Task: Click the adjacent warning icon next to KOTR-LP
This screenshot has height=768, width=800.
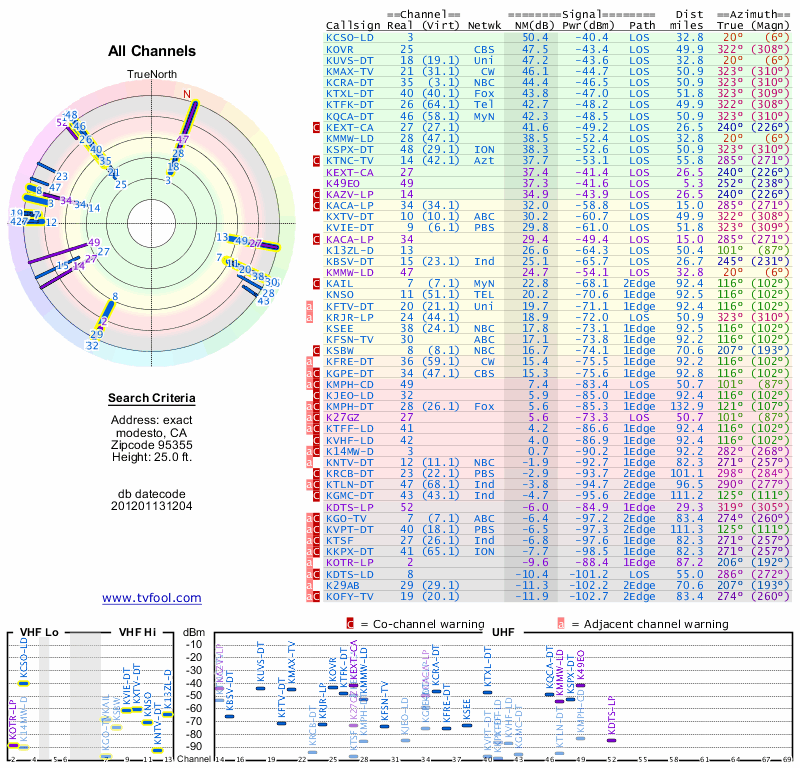Action: tap(309, 563)
